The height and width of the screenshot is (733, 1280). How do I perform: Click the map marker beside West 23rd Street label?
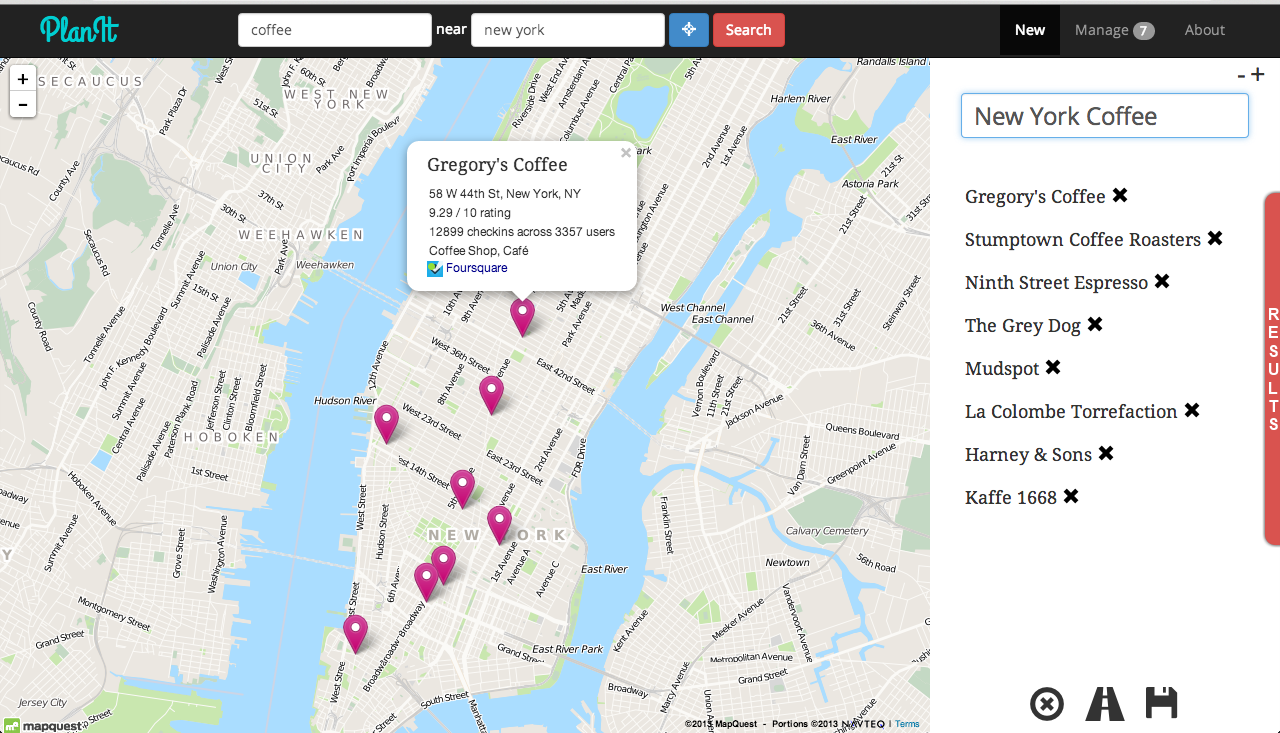tap(386, 423)
